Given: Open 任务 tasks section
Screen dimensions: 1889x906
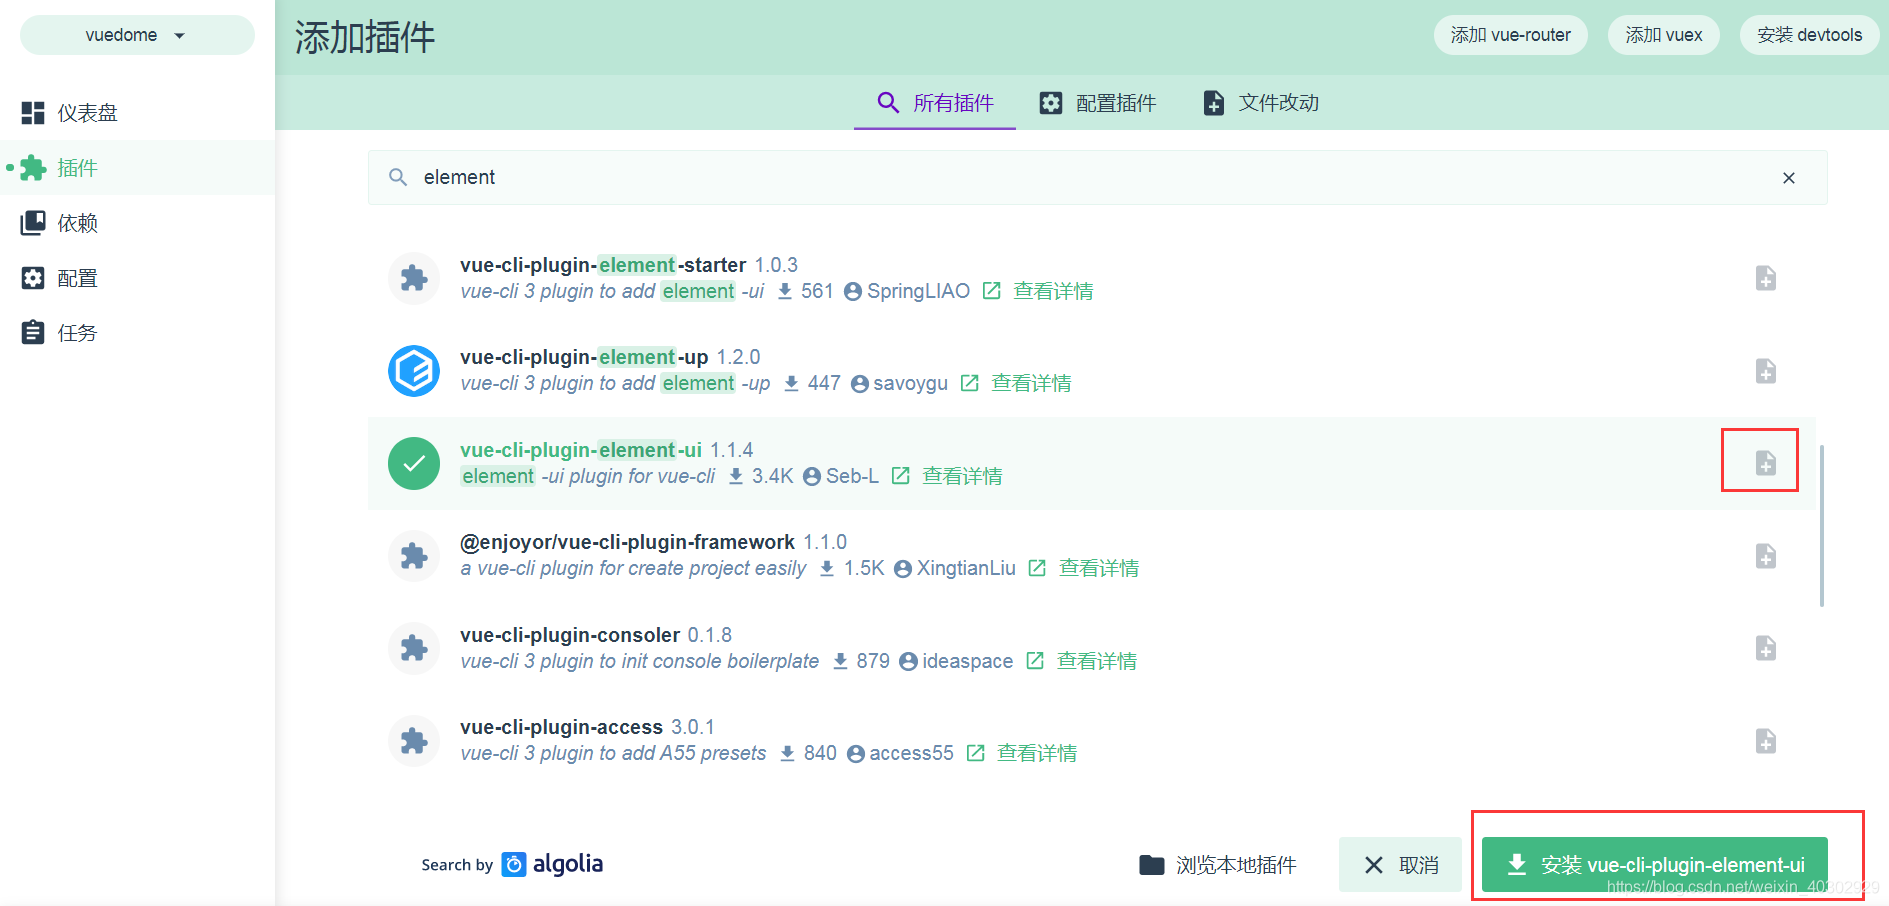Looking at the screenshot, I should pyautogui.click(x=137, y=333).
